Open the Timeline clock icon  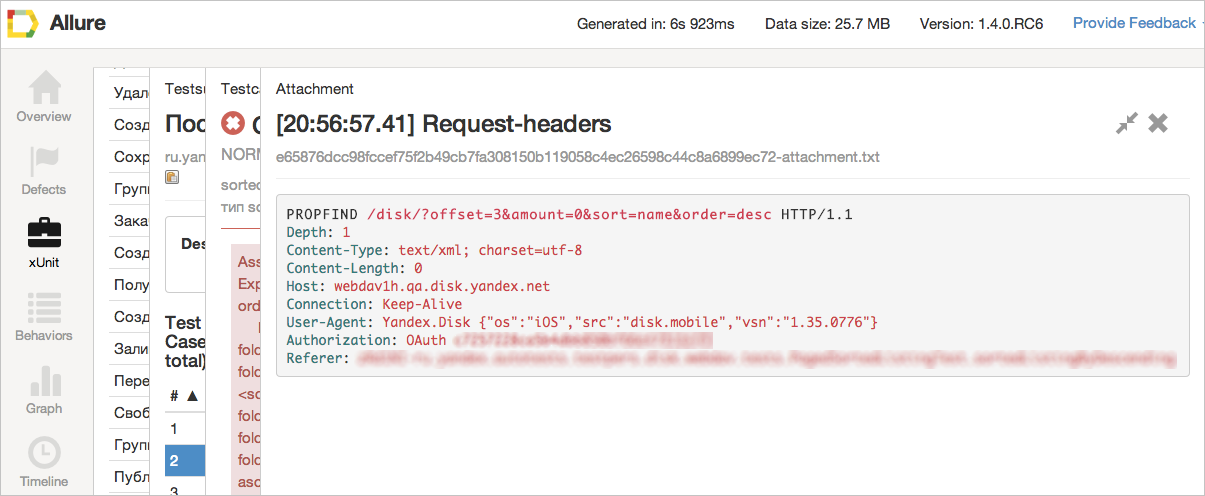click(x=44, y=453)
